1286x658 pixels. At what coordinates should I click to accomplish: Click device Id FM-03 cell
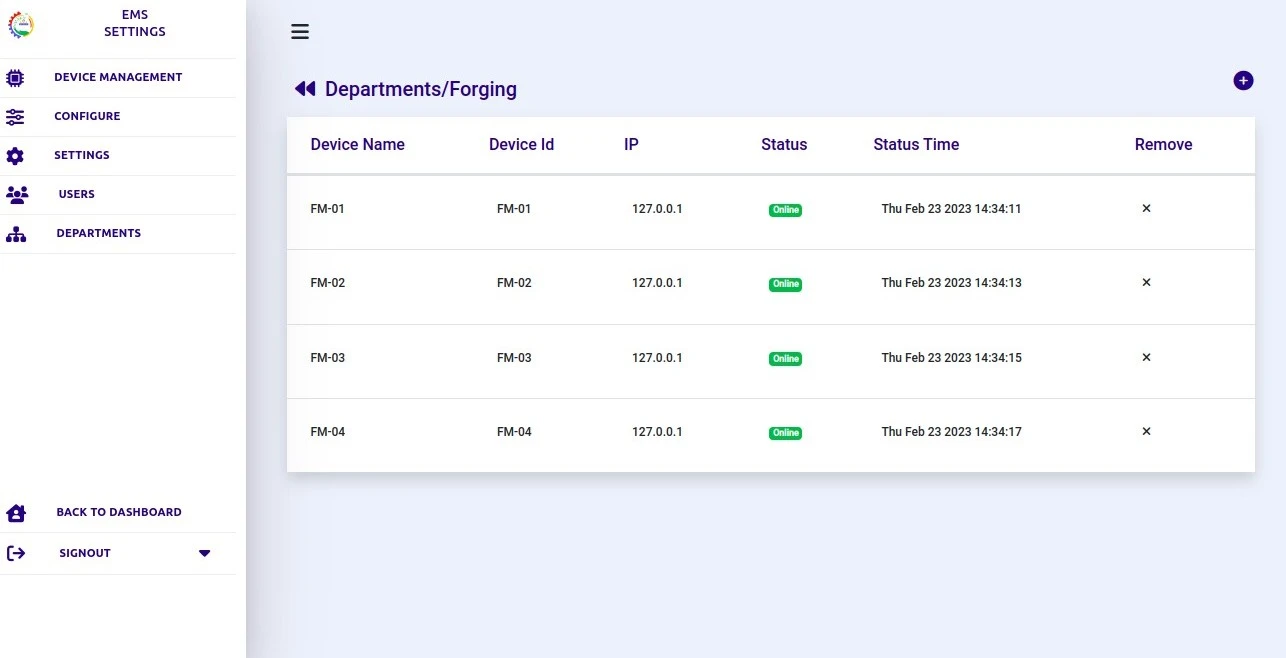point(514,358)
